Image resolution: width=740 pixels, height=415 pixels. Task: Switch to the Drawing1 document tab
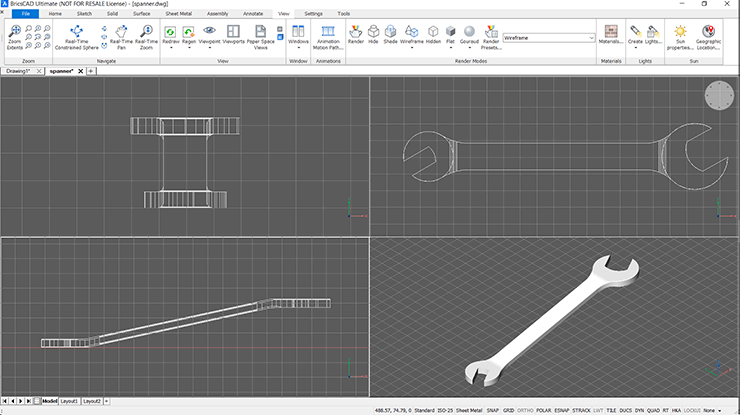(19, 71)
